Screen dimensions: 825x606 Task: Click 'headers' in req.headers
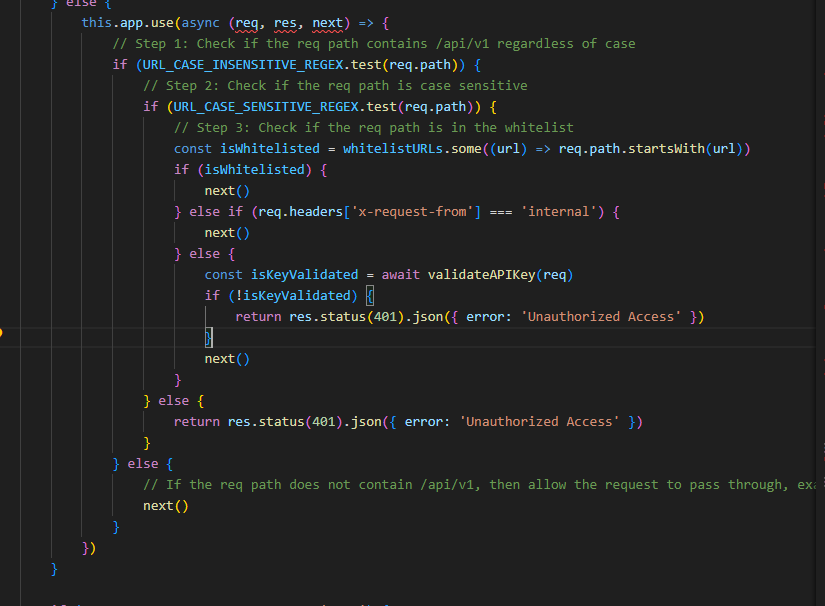[316, 212]
